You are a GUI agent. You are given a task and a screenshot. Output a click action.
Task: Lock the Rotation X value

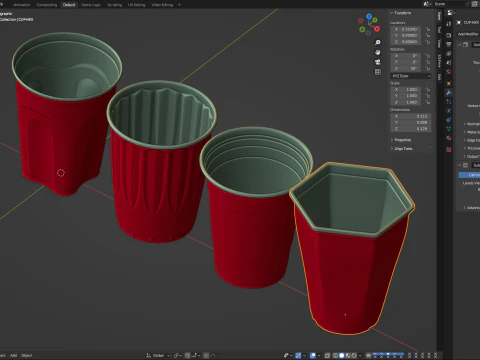(428, 56)
